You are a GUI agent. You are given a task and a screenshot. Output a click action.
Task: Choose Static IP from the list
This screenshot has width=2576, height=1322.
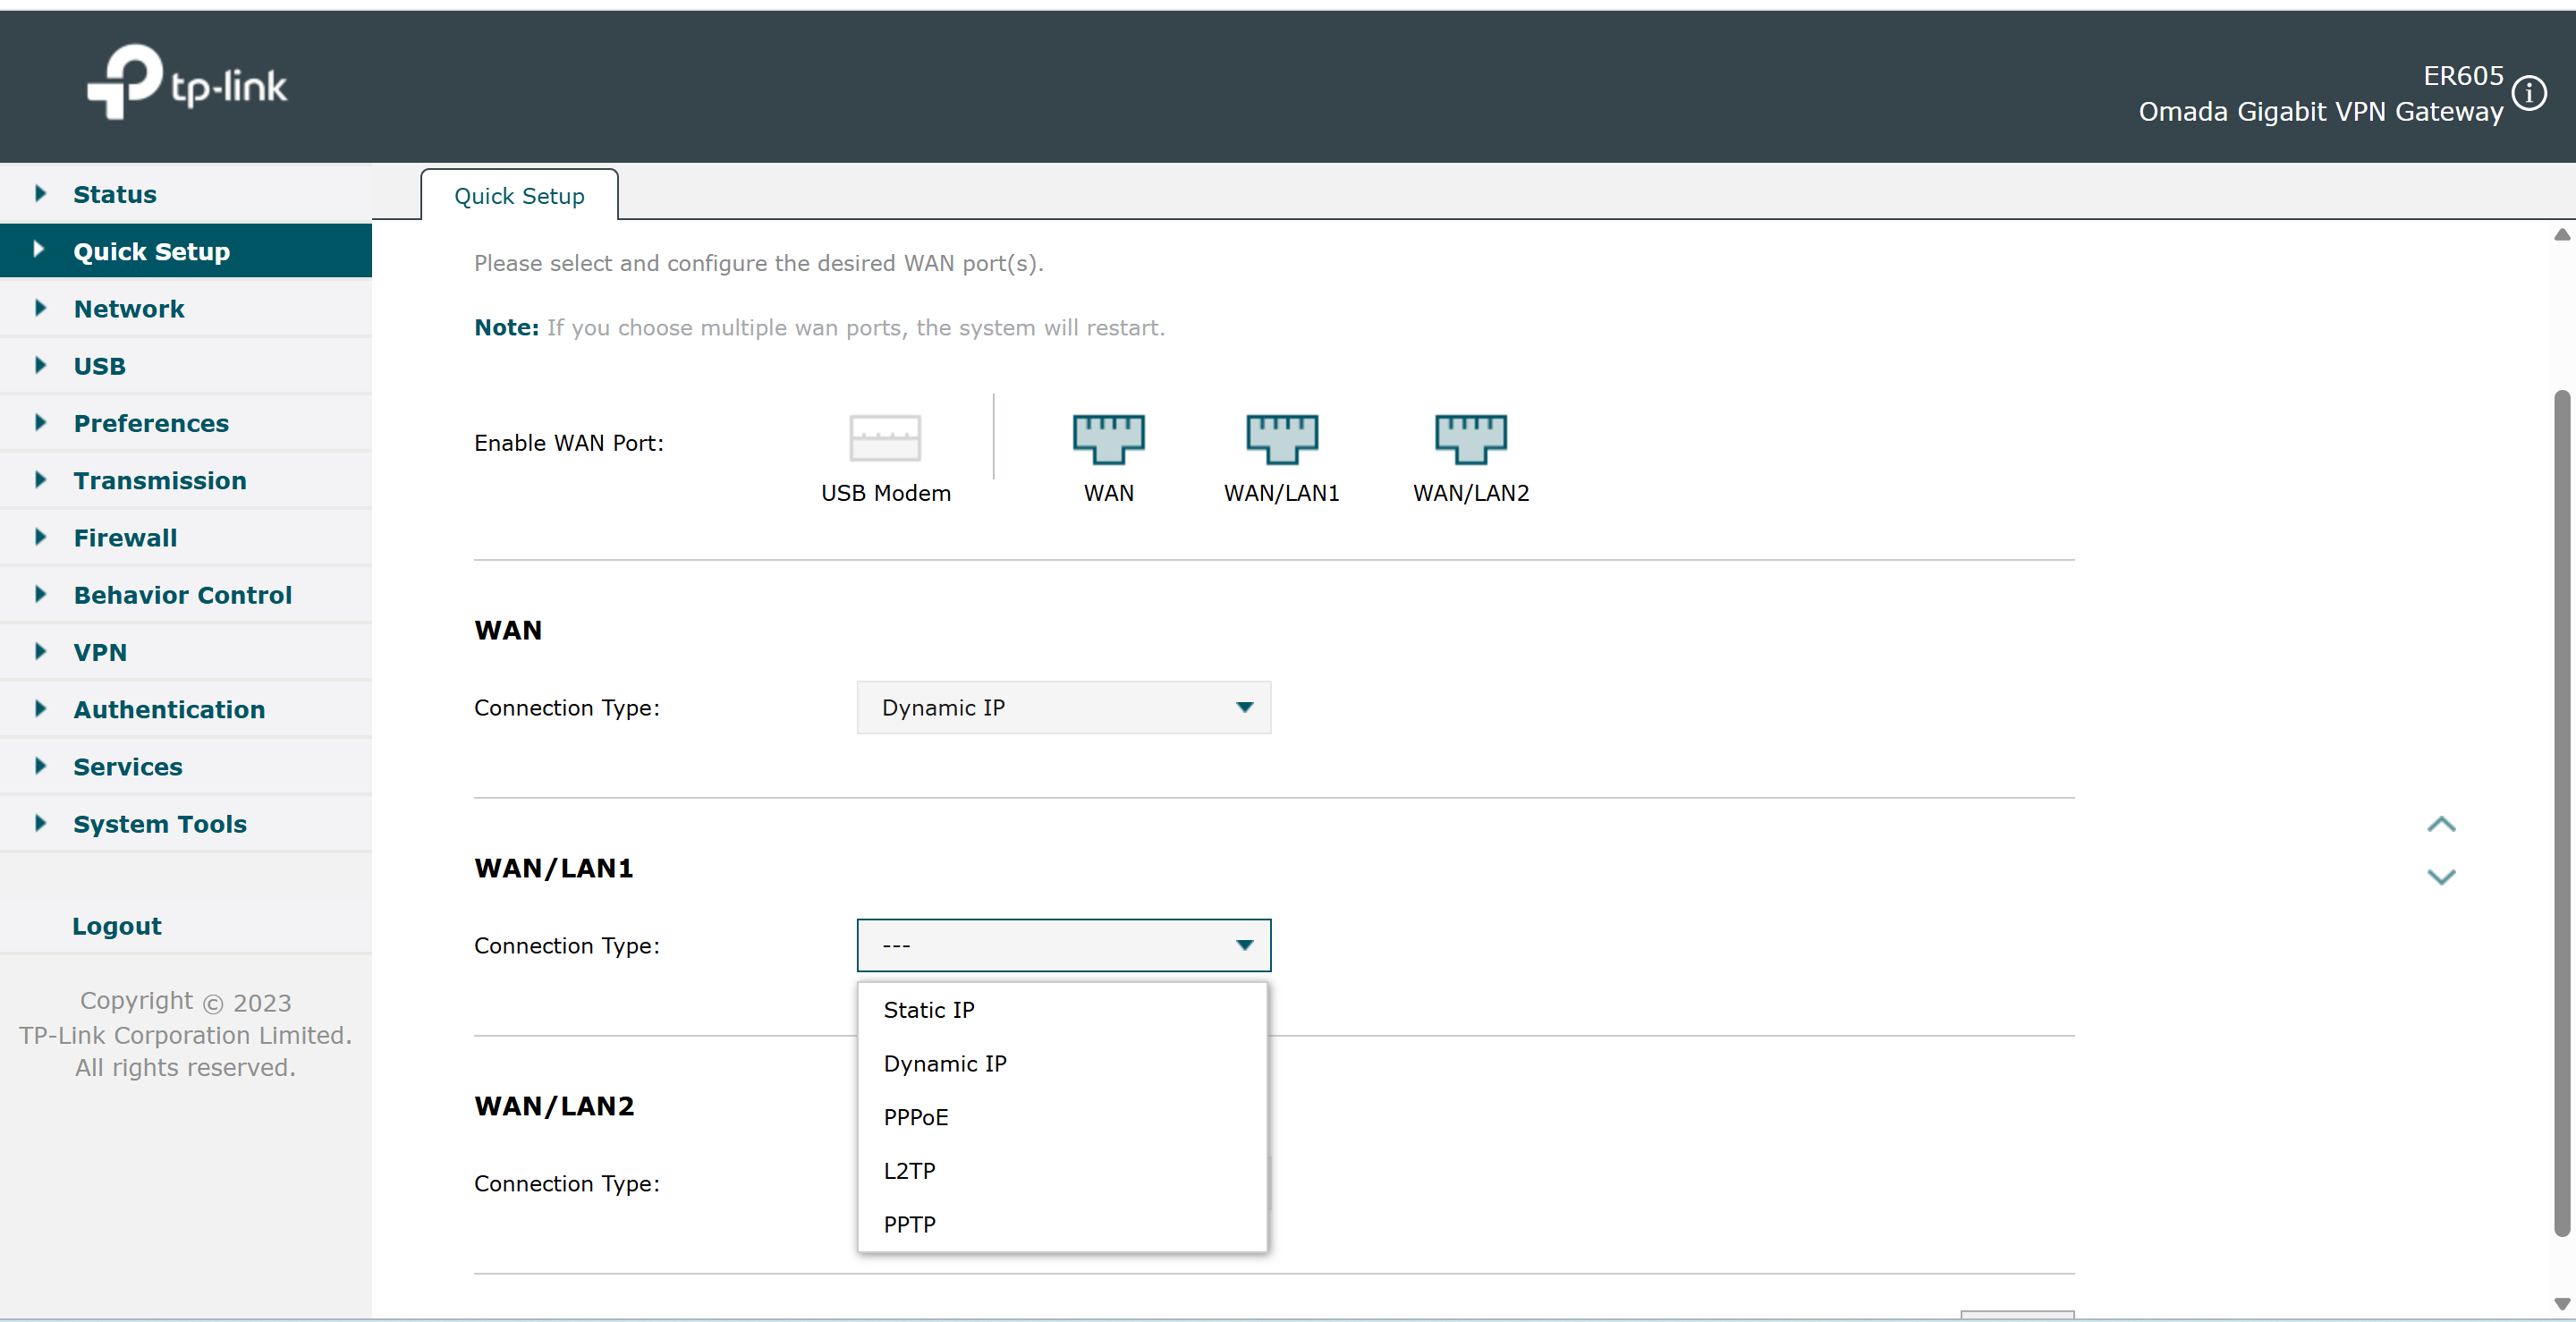(1063, 1010)
